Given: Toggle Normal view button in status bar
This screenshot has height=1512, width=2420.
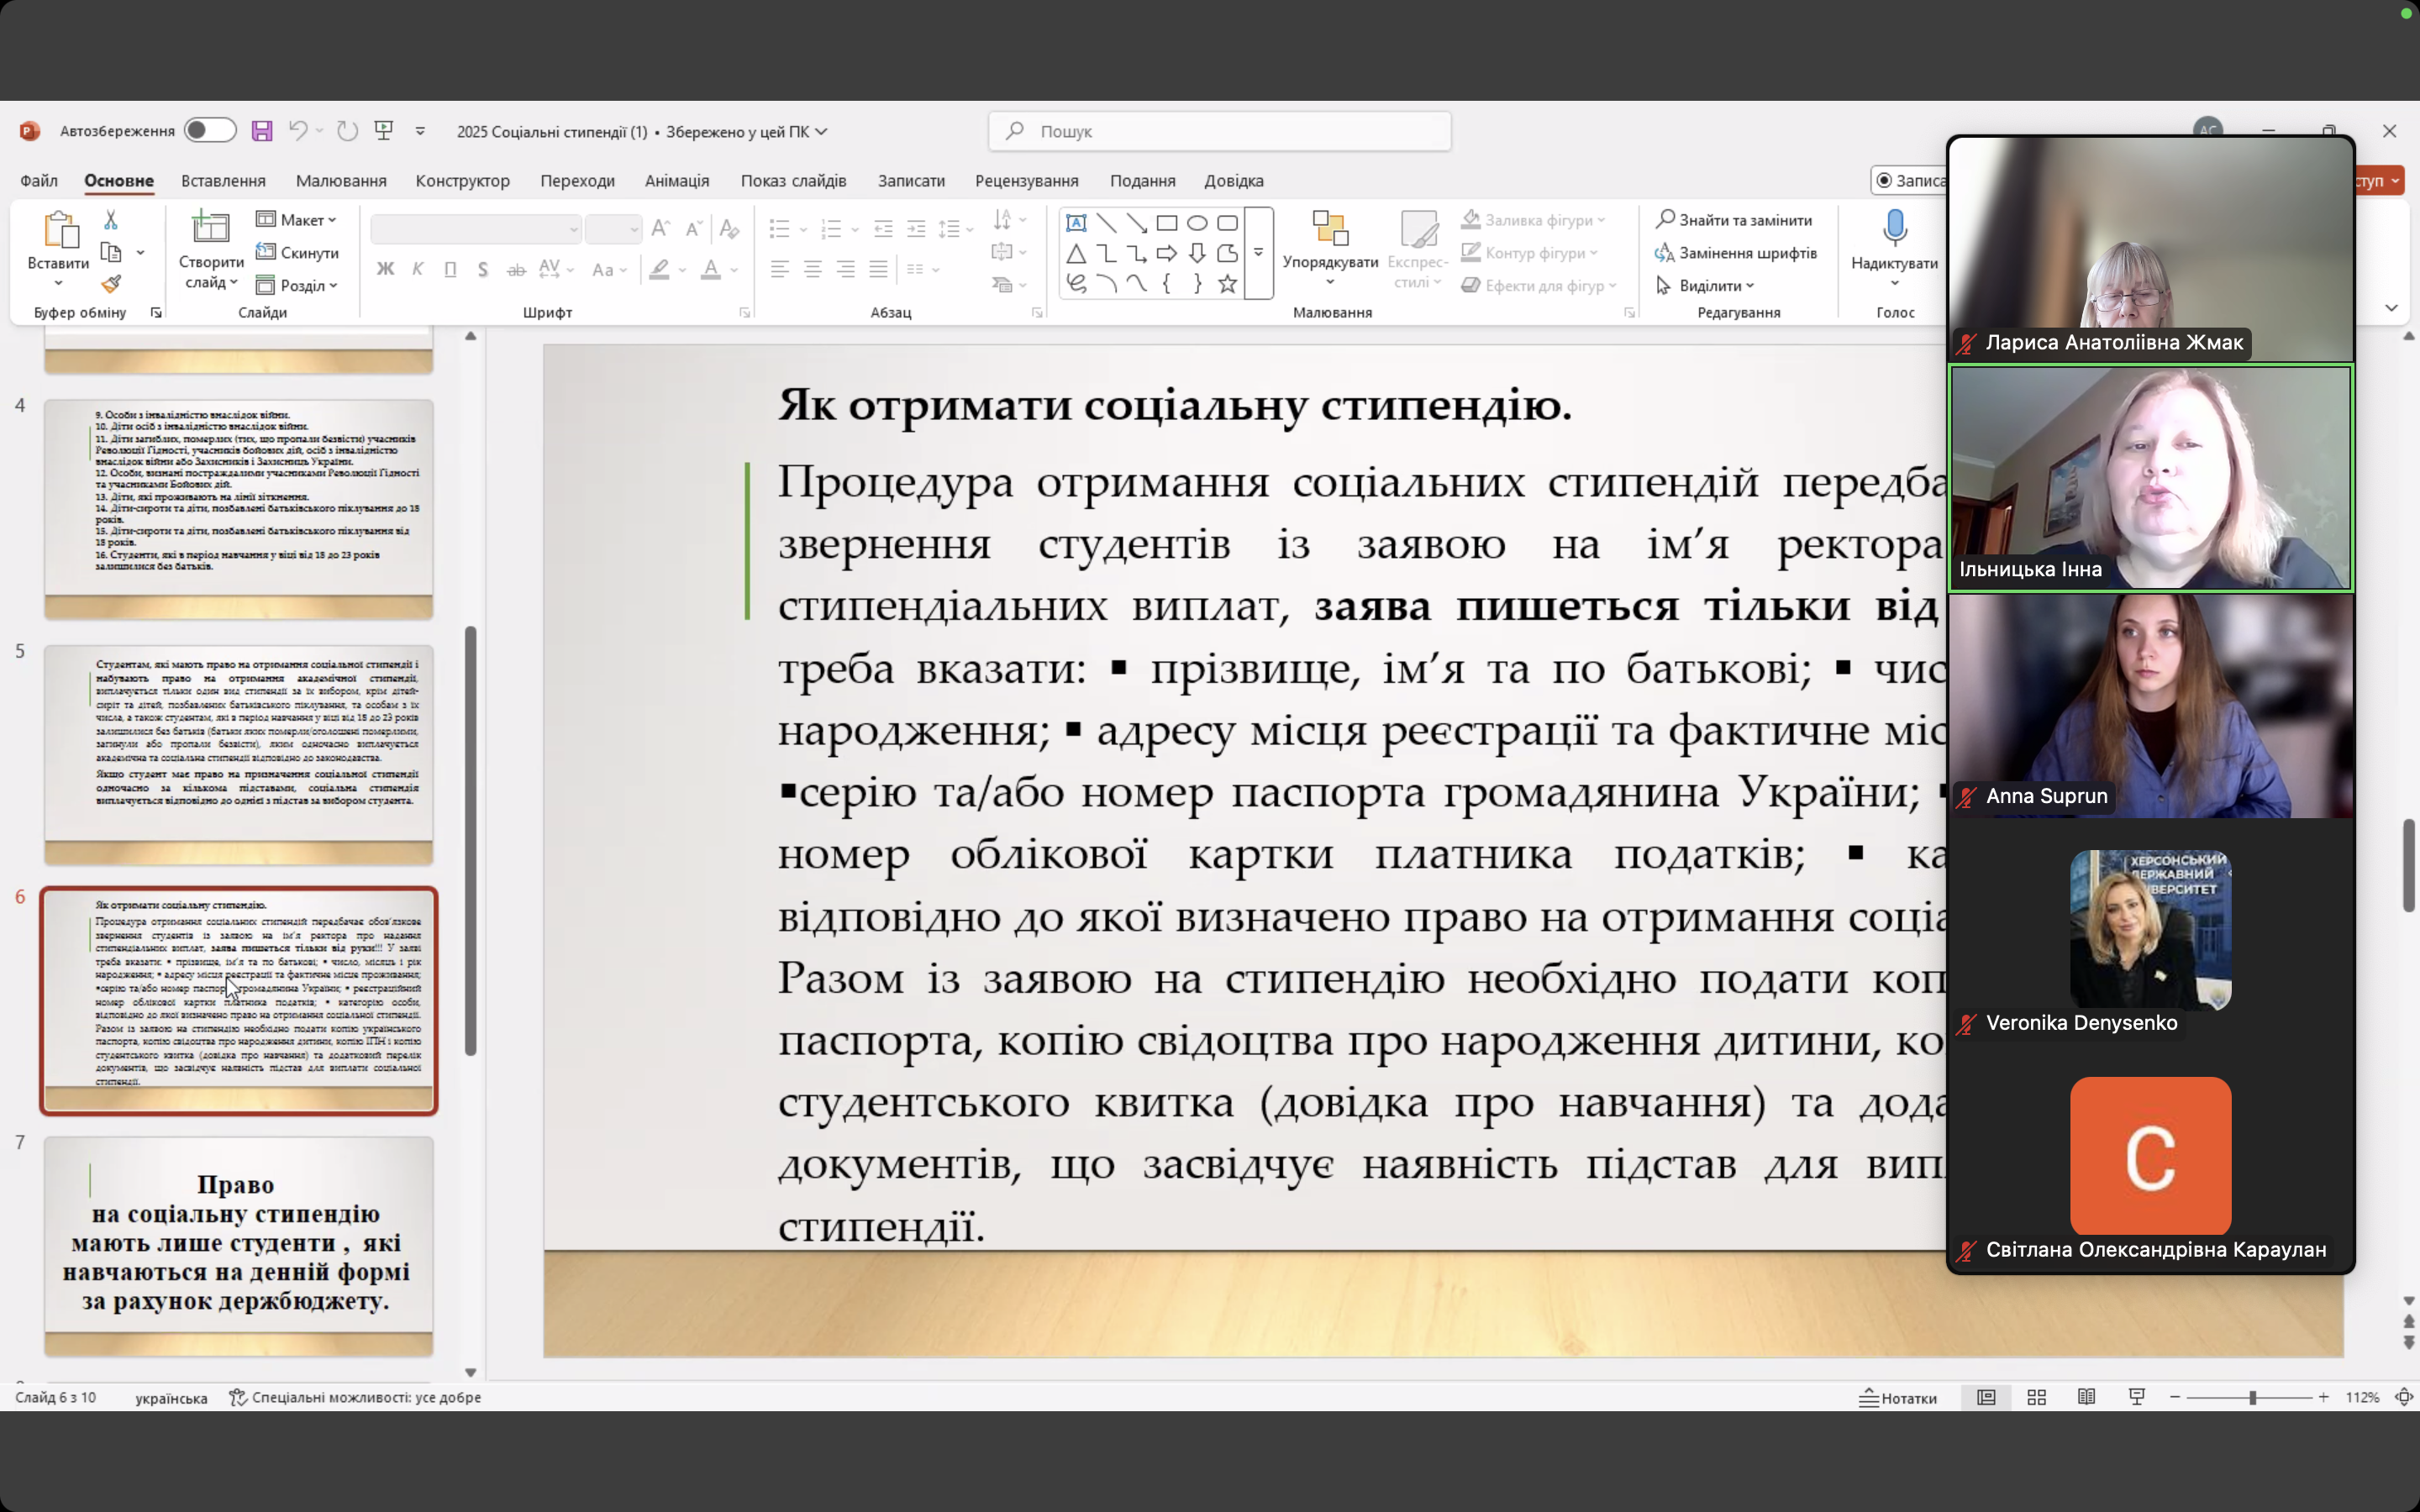Looking at the screenshot, I should tap(1986, 1397).
